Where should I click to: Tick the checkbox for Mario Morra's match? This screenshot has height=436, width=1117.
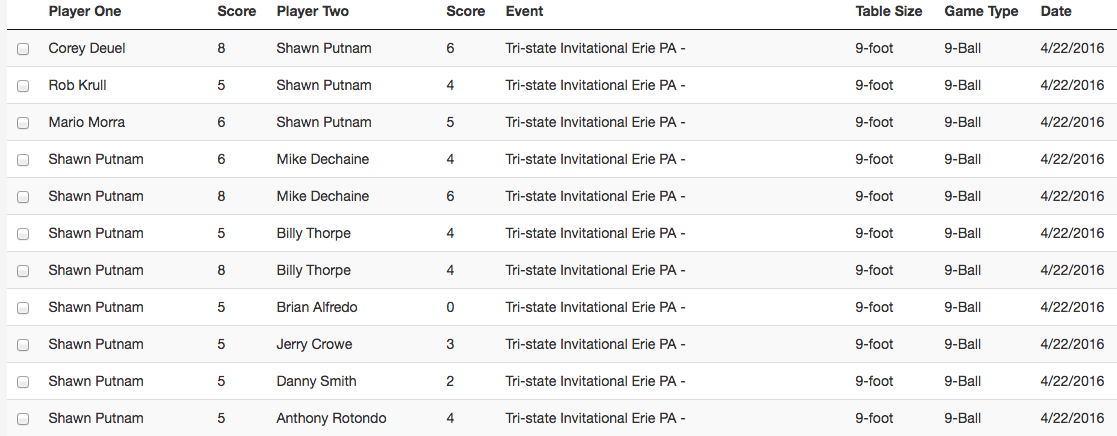[x=23, y=123]
